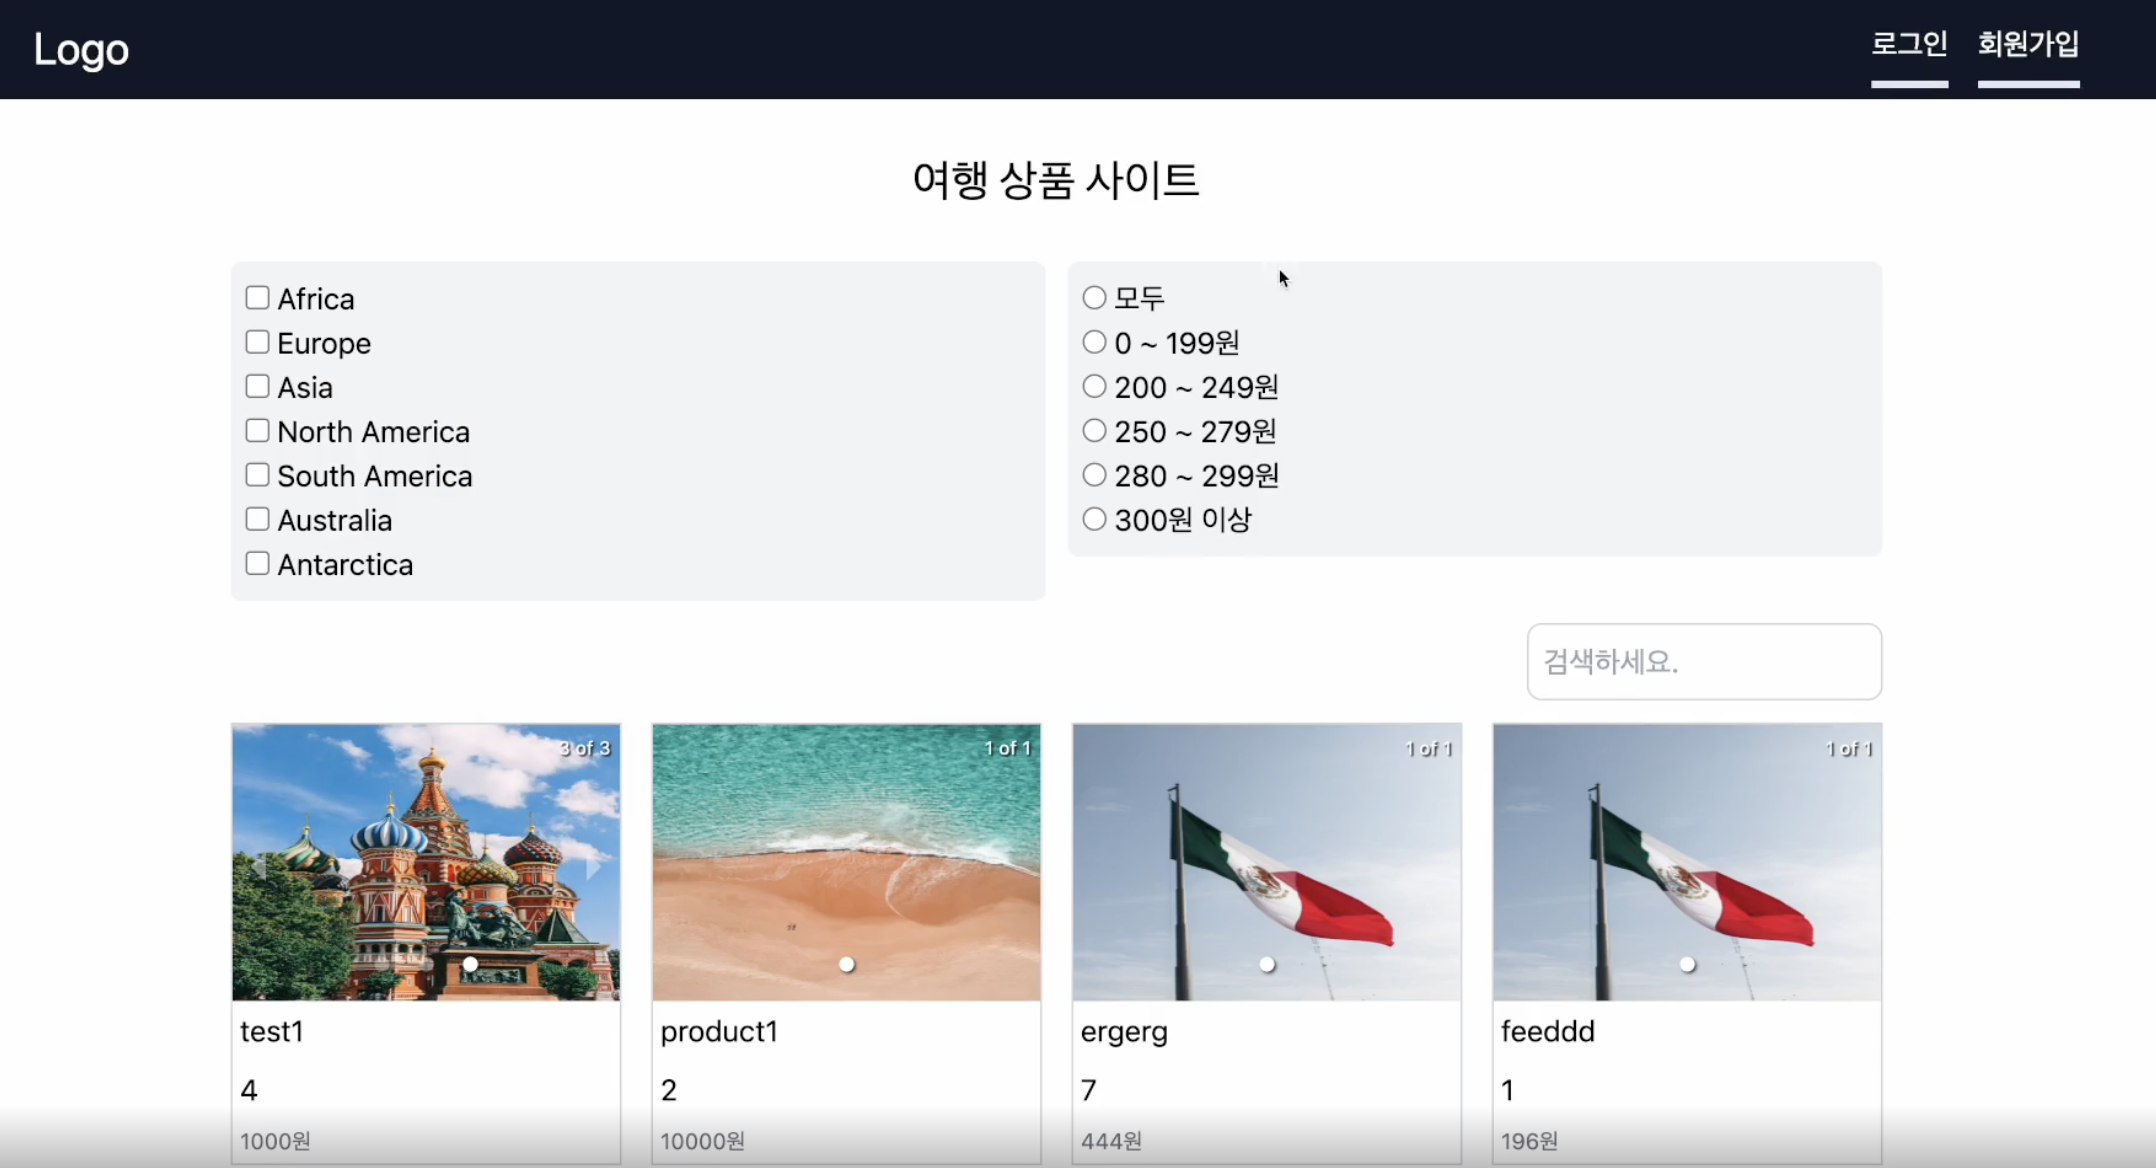Pick the 300원 이상 price filter

(1094, 519)
